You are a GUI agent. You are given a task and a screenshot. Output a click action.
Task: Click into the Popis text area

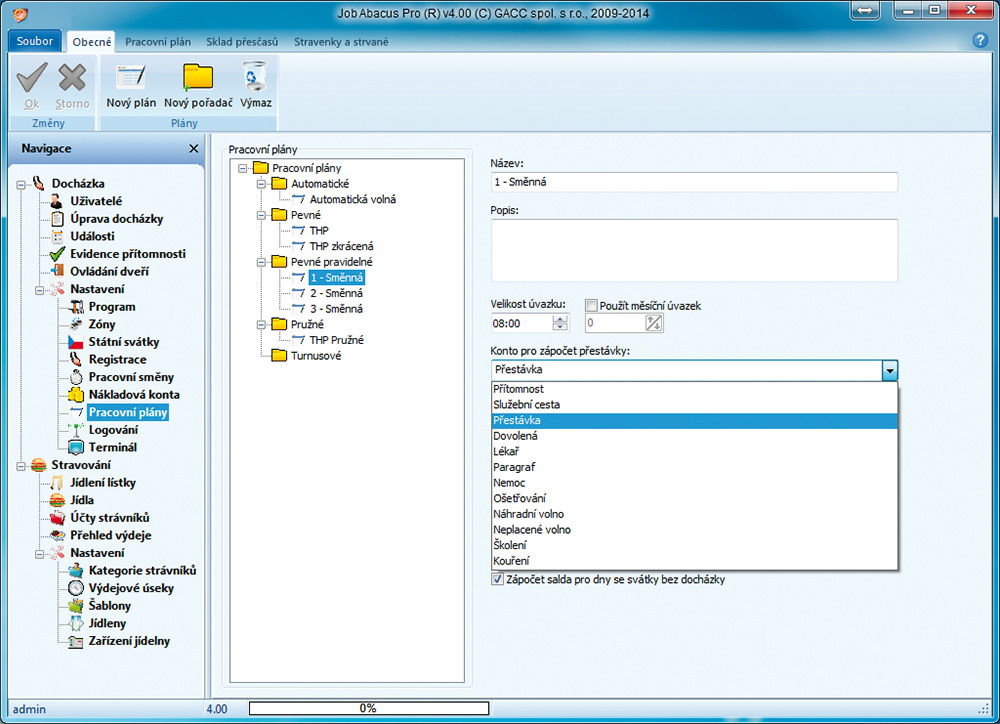(x=694, y=250)
